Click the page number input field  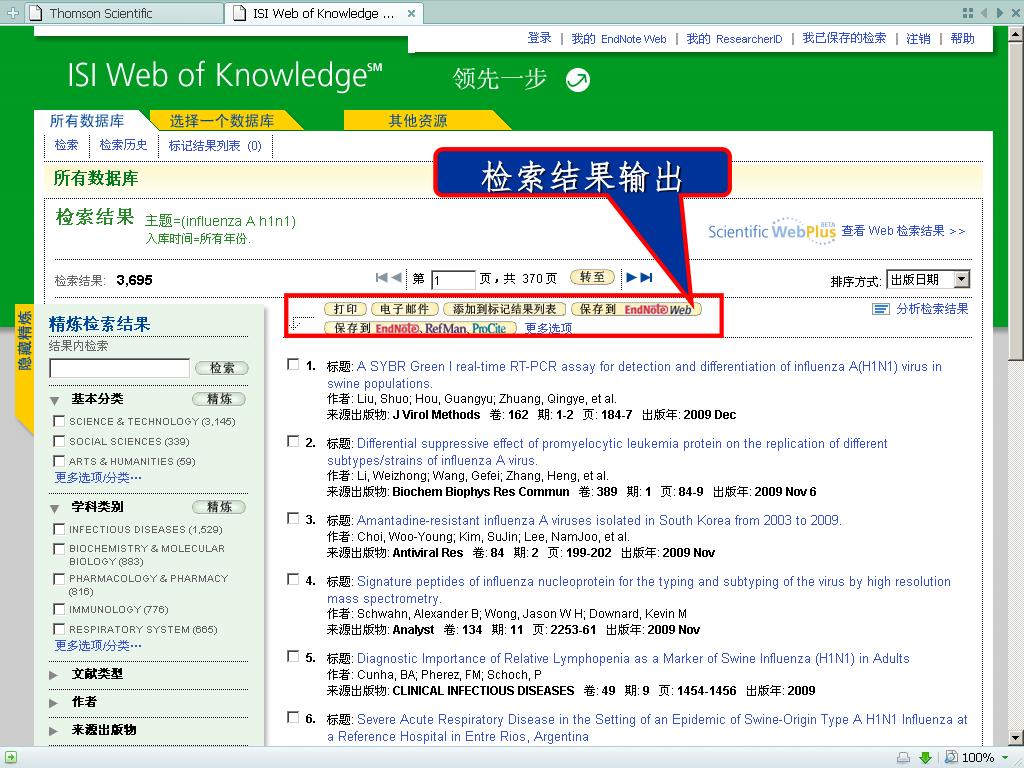click(x=453, y=280)
